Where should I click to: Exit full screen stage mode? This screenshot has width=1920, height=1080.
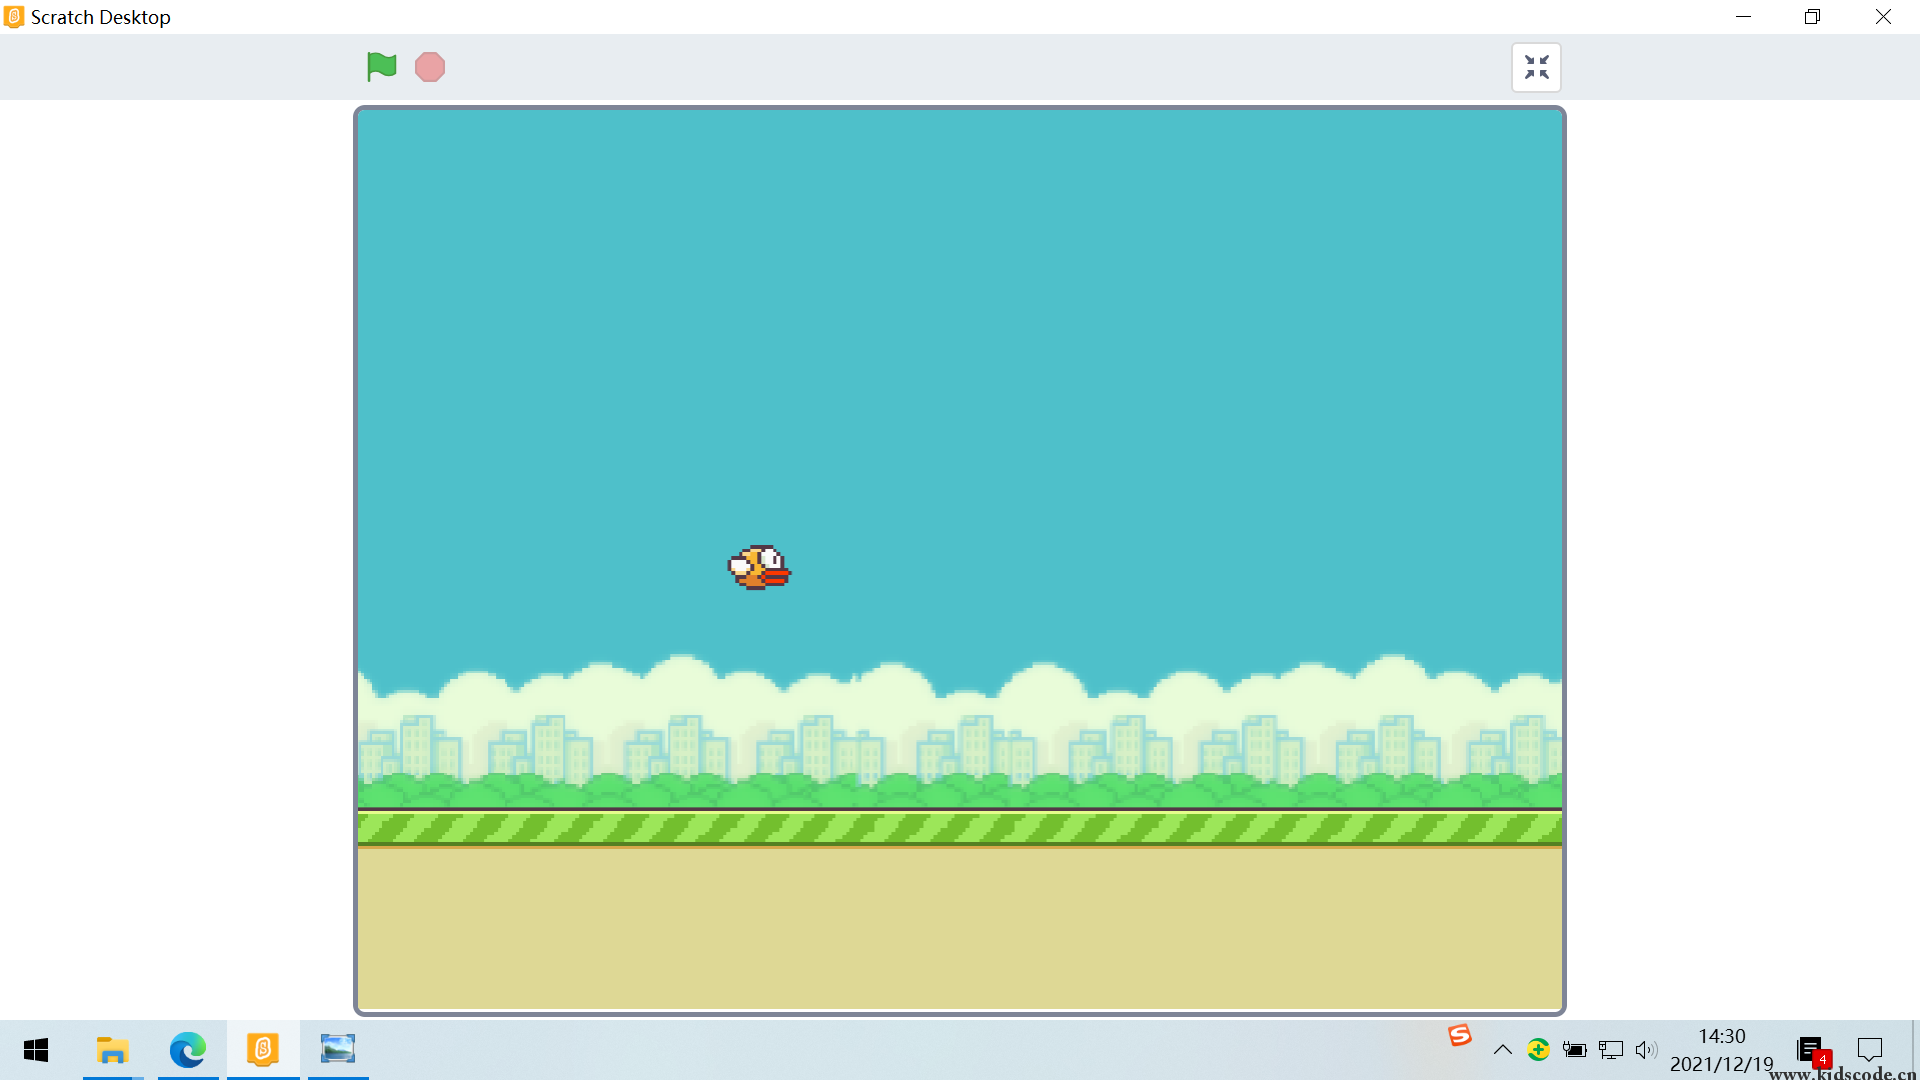pos(1536,67)
